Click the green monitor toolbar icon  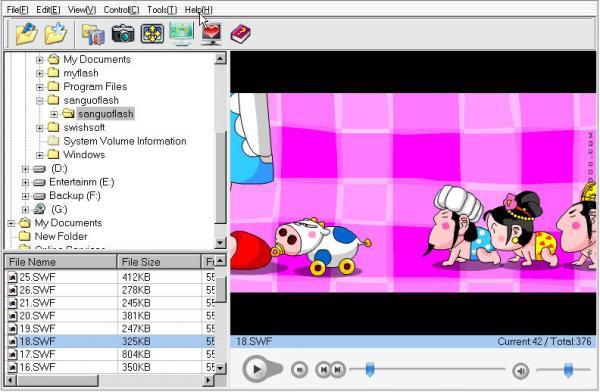(182, 34)
